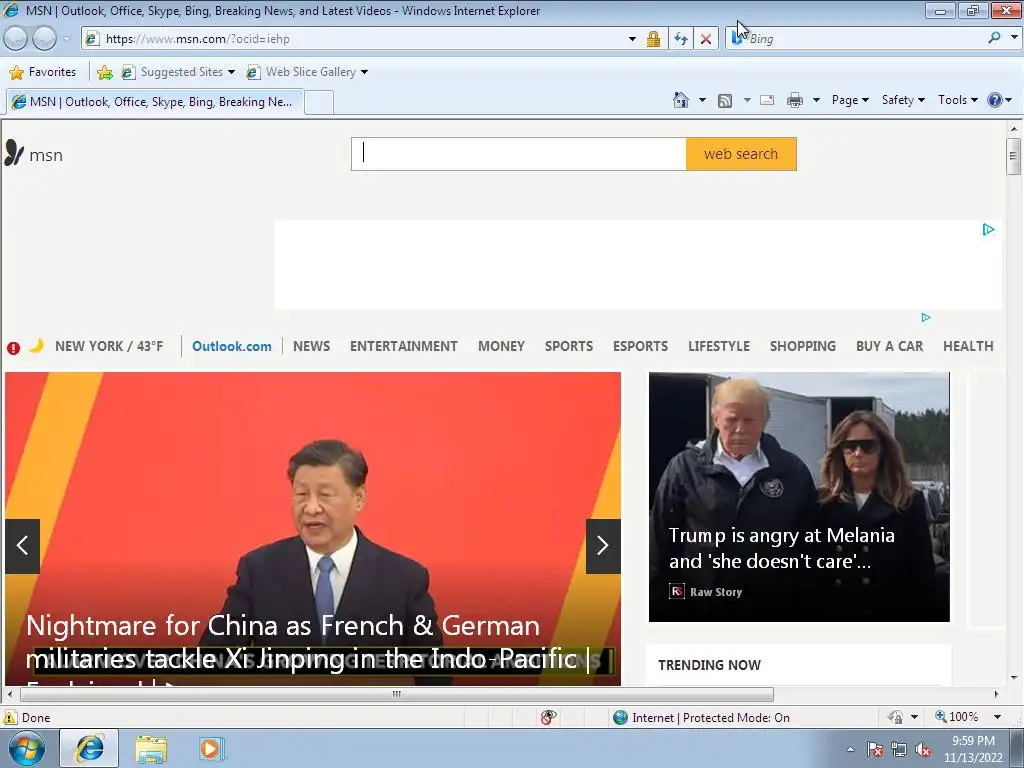Expand the Web Slice Gallery dropdown

coord(364,72)
